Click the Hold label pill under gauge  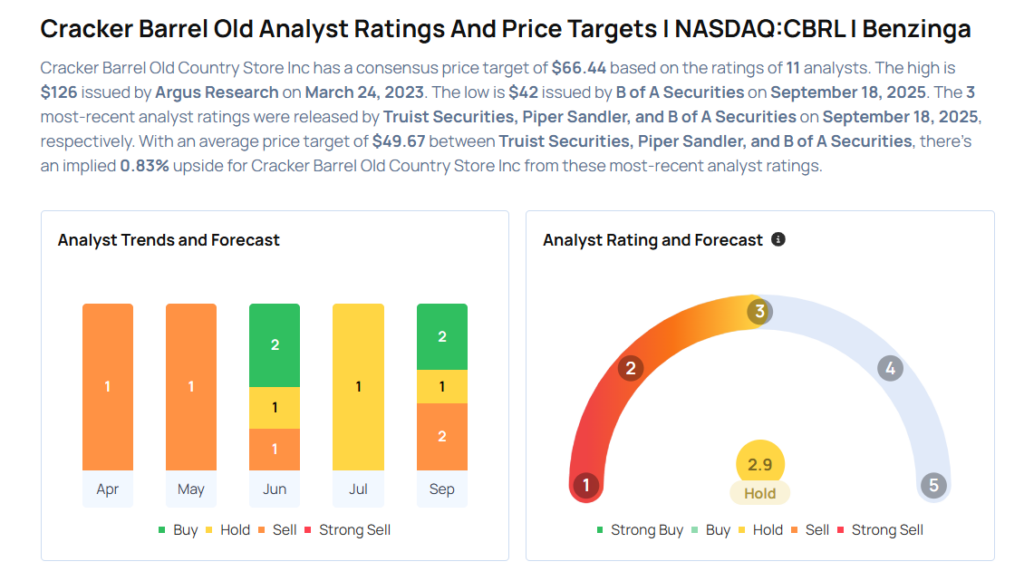(760, 493)
